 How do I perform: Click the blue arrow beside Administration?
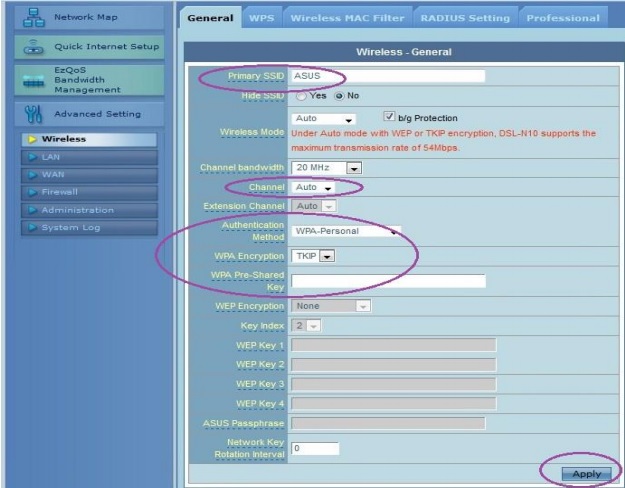[32, 210]
